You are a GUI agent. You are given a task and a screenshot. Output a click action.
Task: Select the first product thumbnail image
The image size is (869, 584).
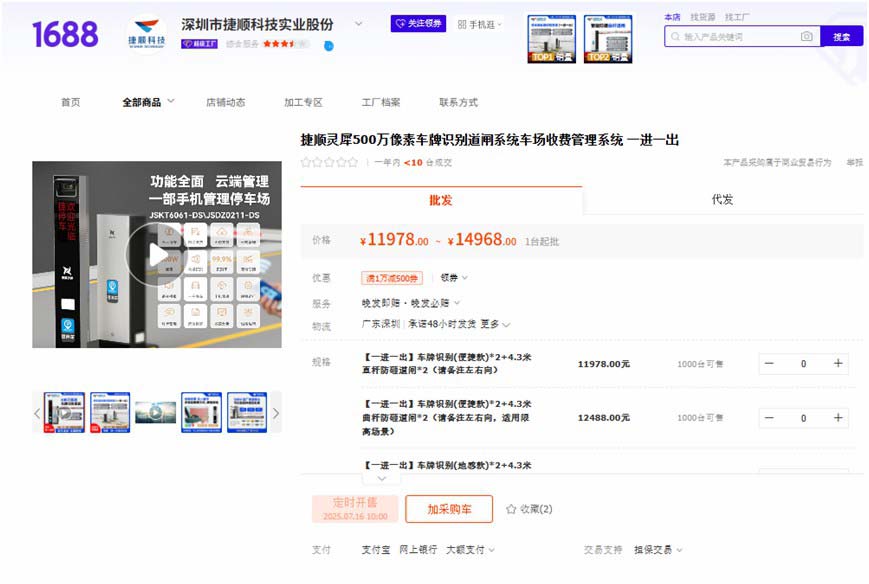click(x=64, y=412)
